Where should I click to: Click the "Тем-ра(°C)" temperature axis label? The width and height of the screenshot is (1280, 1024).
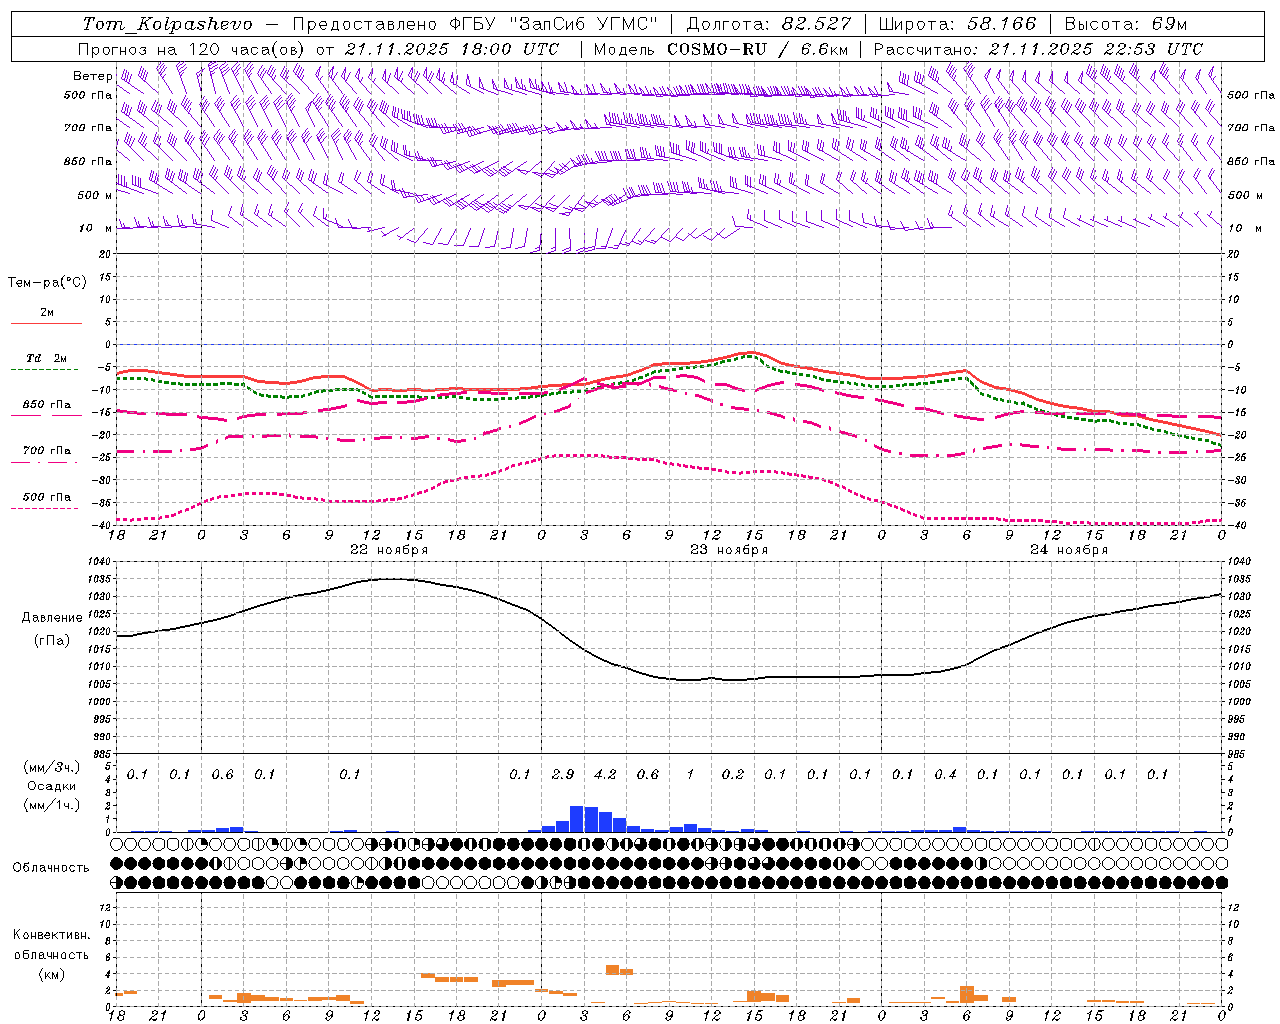pos(47,282)
